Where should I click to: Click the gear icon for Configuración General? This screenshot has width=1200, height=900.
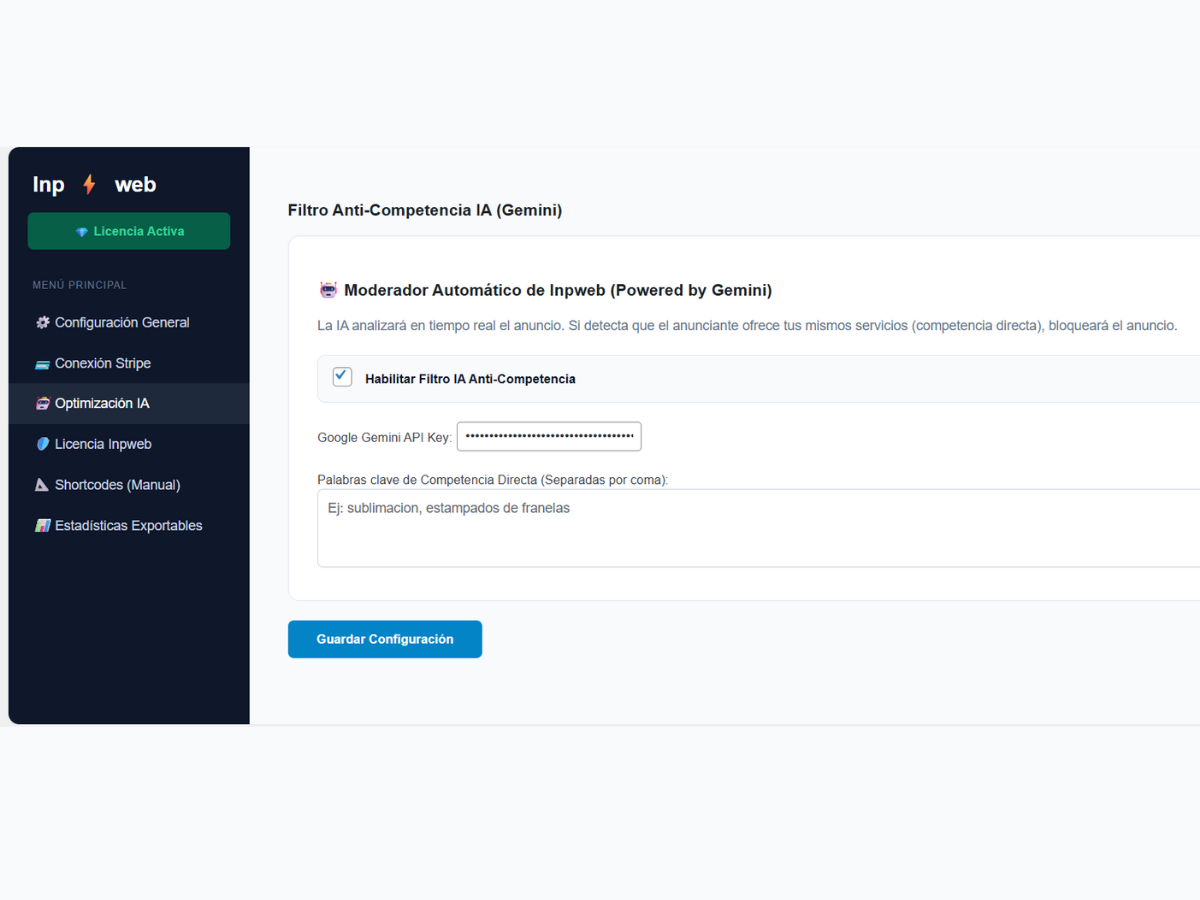[x=41, y=322]
